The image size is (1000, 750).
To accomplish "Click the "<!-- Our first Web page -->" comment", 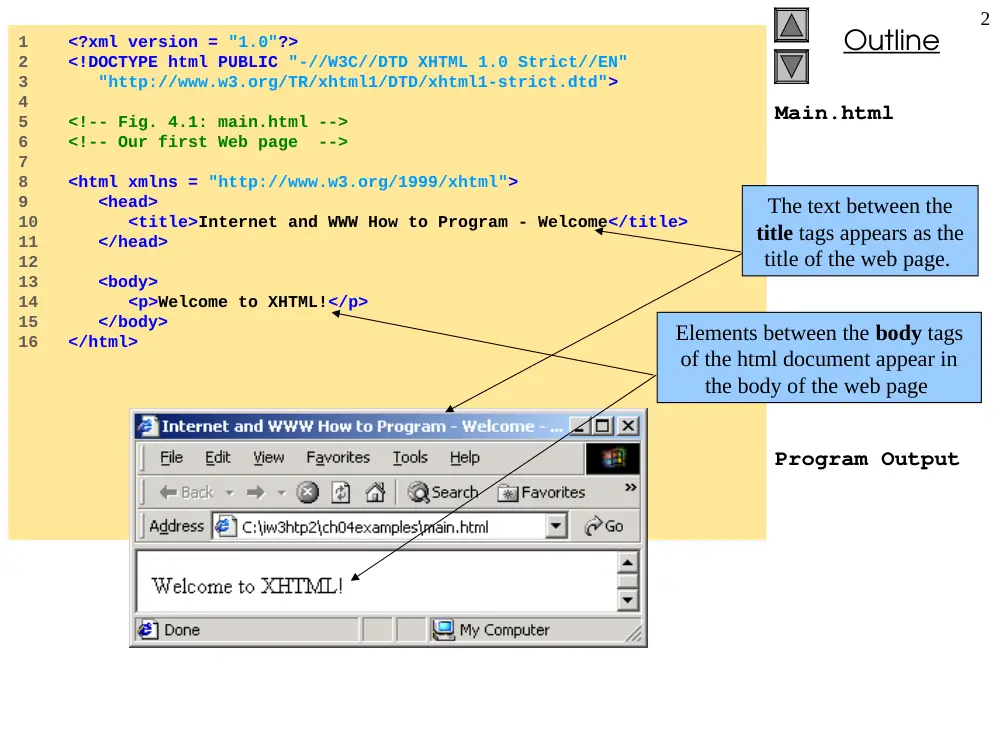I will pyautogui.click(x=208, y=142).
